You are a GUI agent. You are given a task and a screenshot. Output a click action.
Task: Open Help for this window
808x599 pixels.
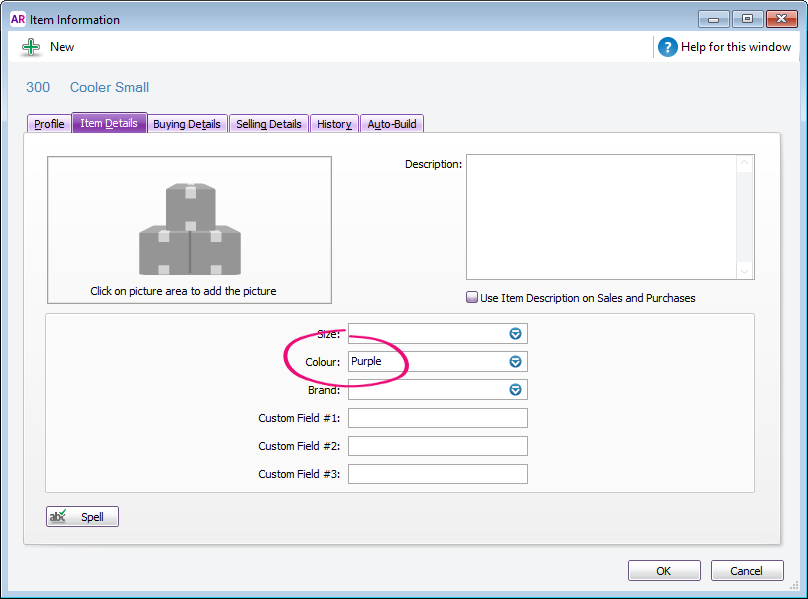[x=725, y=47]
